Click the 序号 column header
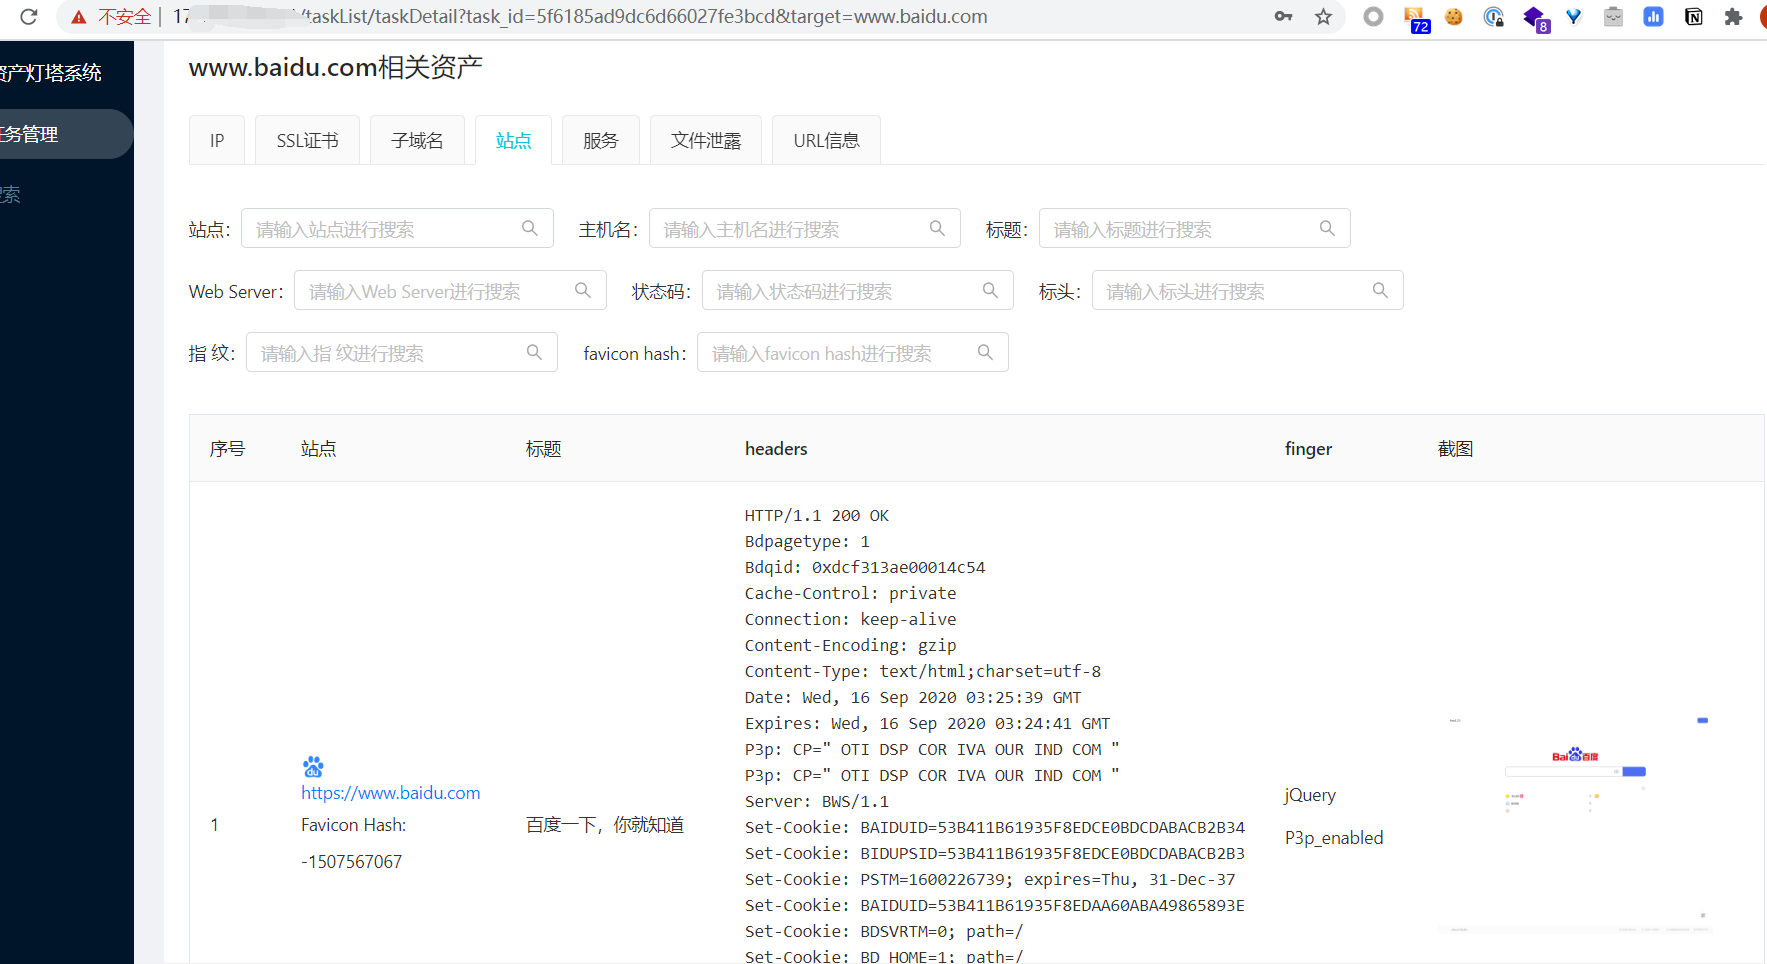 (x=227, y=449)
